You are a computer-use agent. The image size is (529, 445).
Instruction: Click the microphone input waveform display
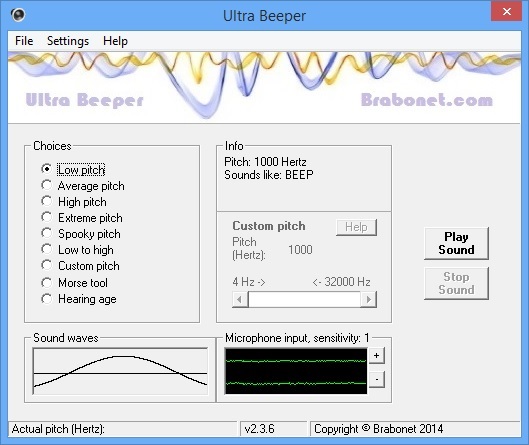(x=296, y=371)
